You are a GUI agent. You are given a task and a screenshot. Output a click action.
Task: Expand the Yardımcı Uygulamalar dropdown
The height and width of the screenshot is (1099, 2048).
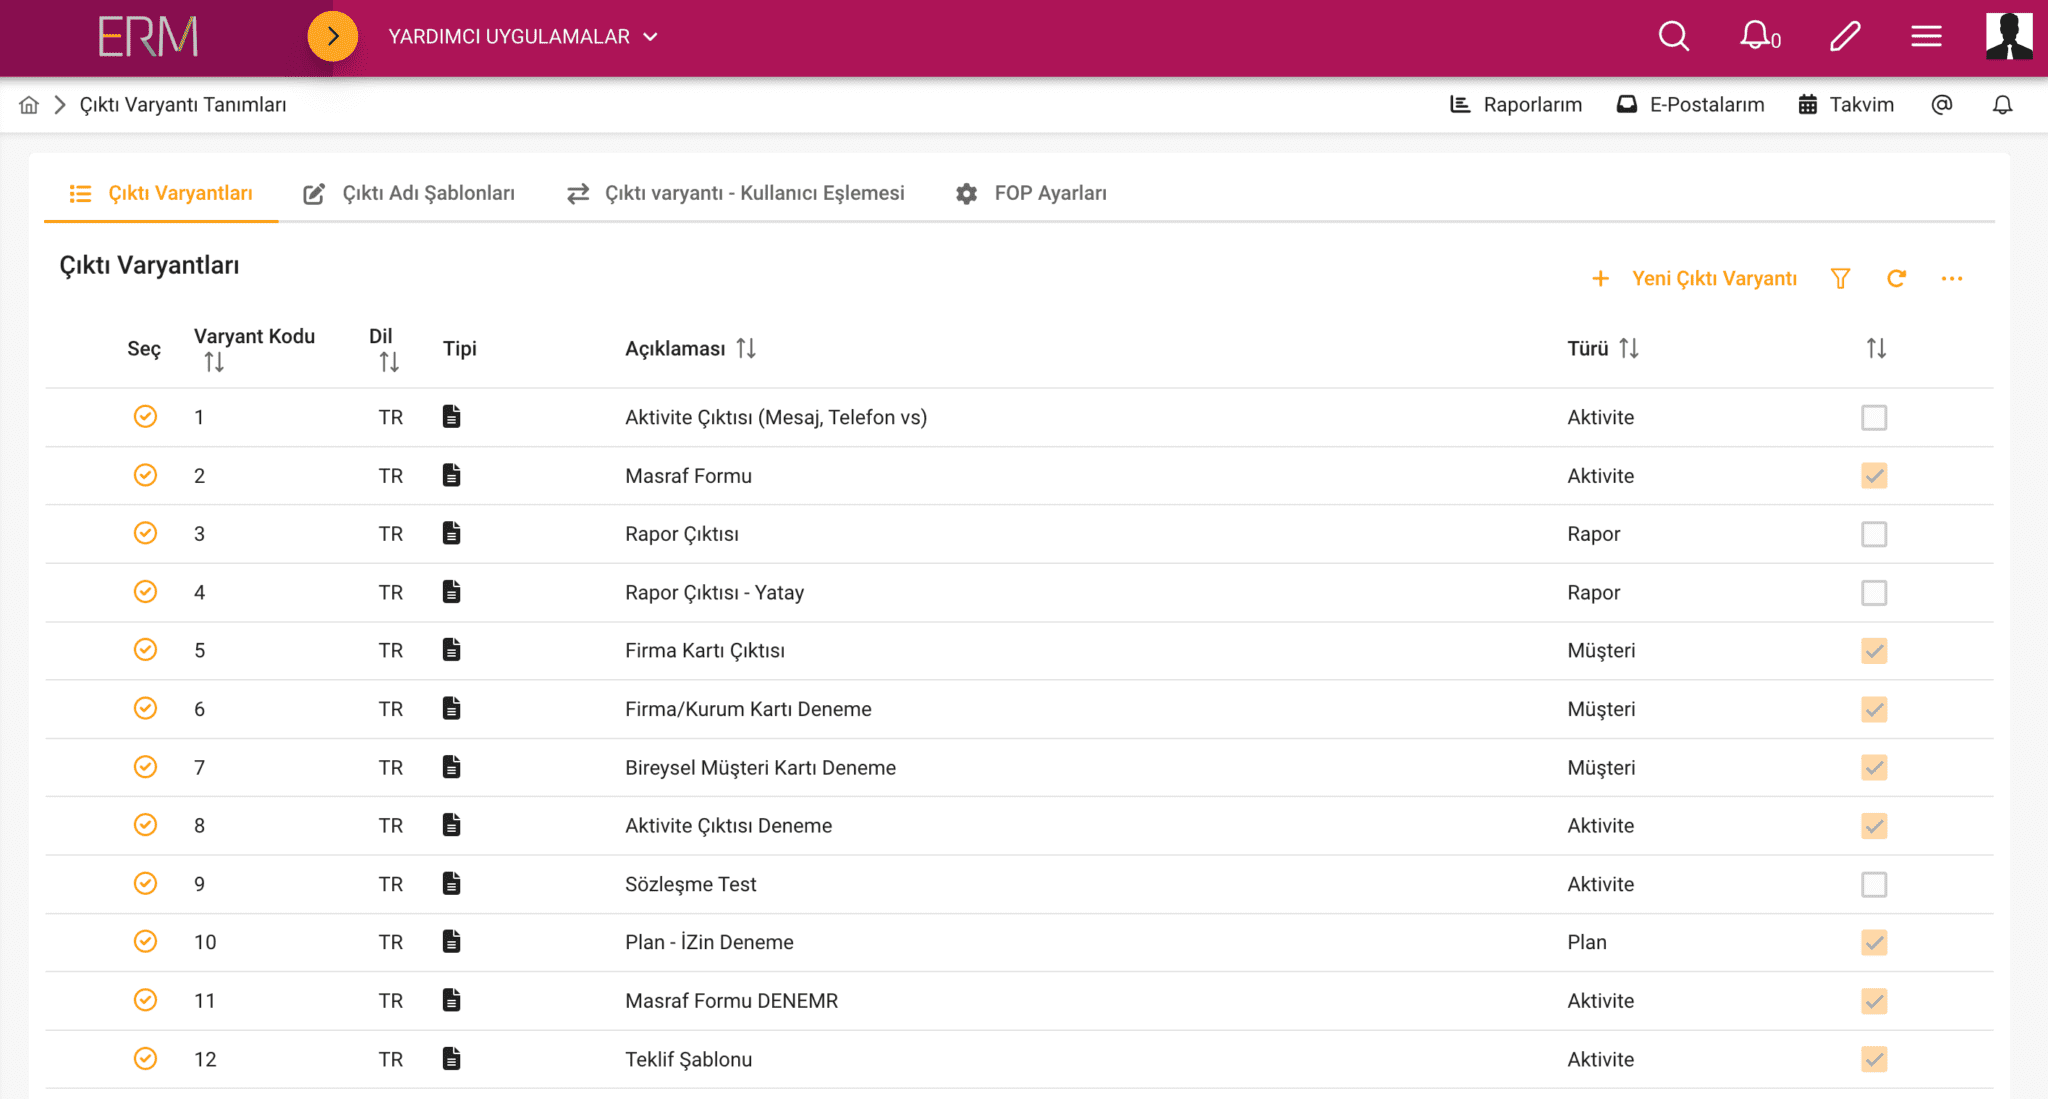[x=523, y=37]
